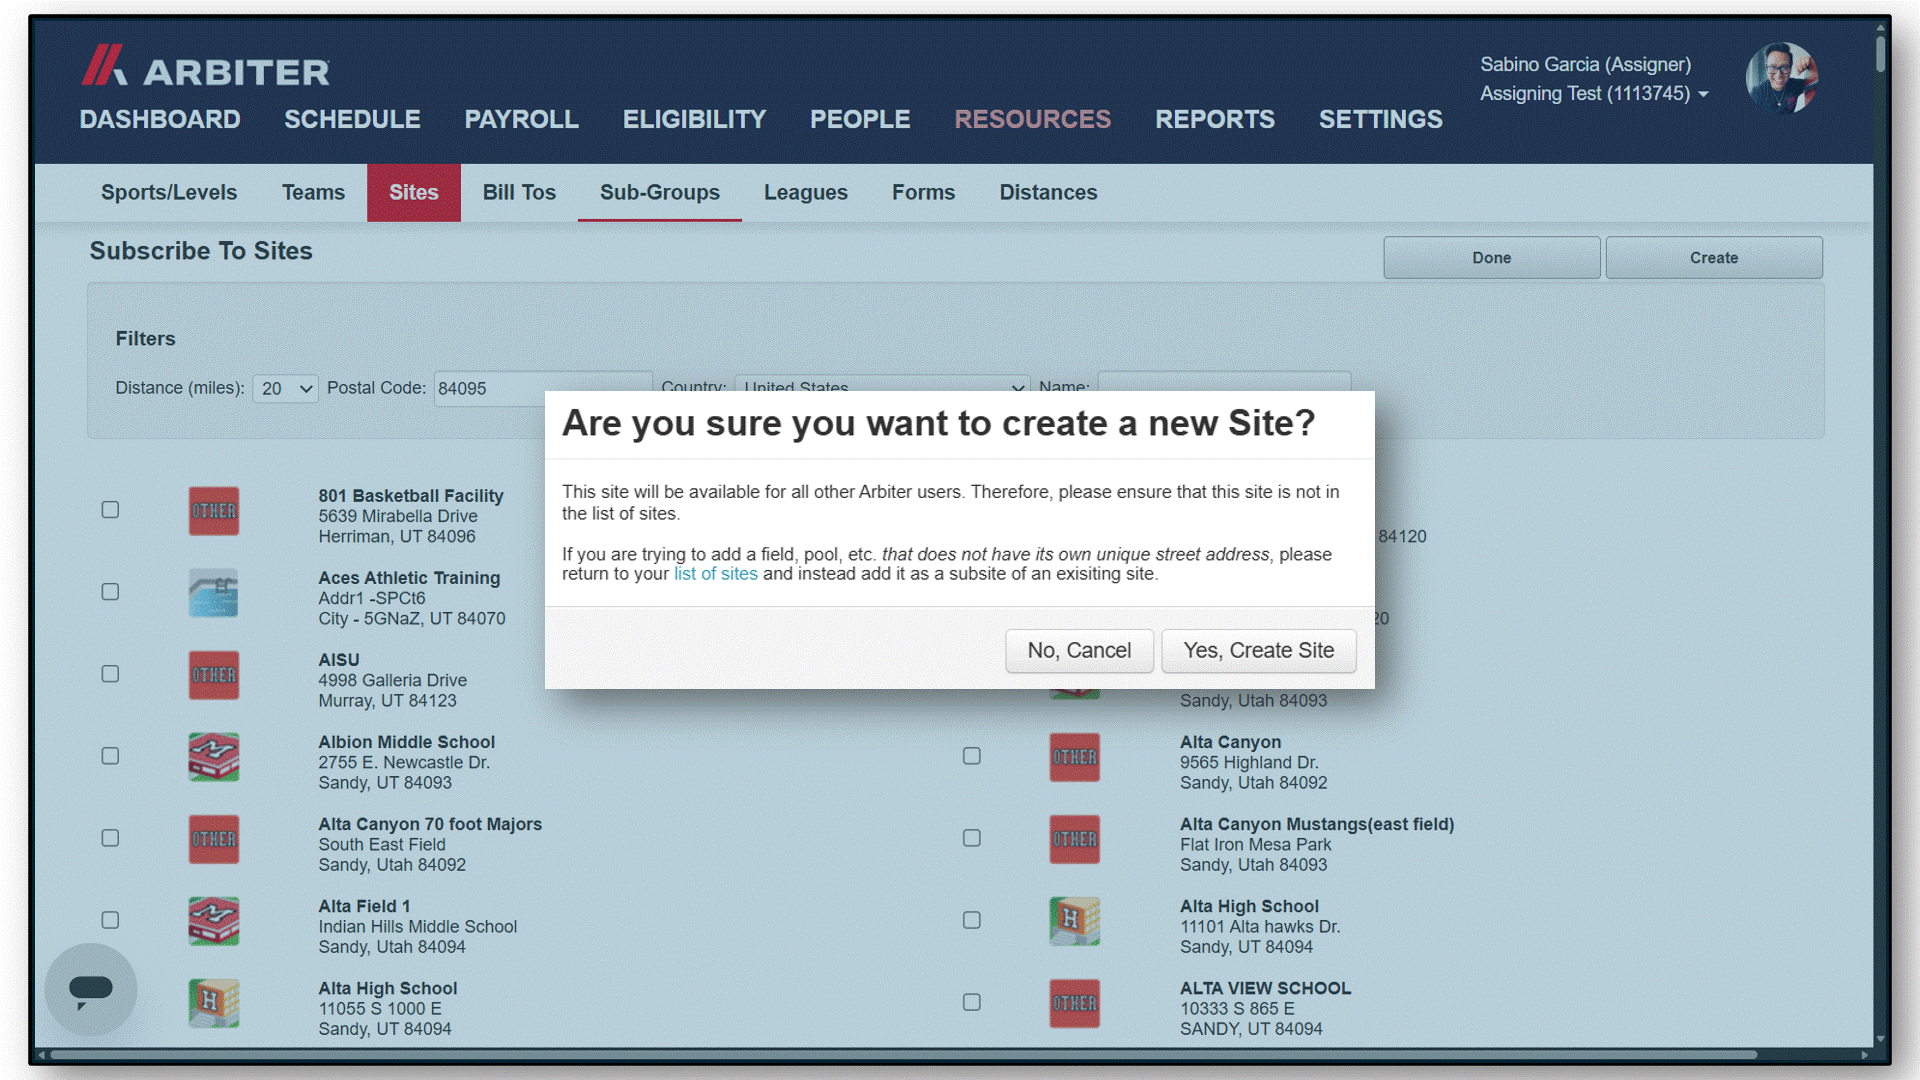This screenshot has width=1920, height=1080.
Task: Open the People menu
Action: point(860,119)
